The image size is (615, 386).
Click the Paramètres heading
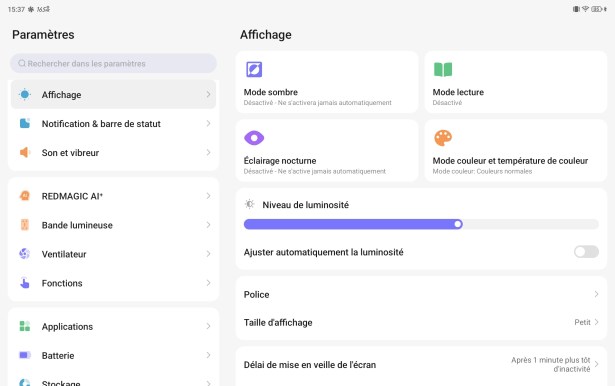(43, 35)
